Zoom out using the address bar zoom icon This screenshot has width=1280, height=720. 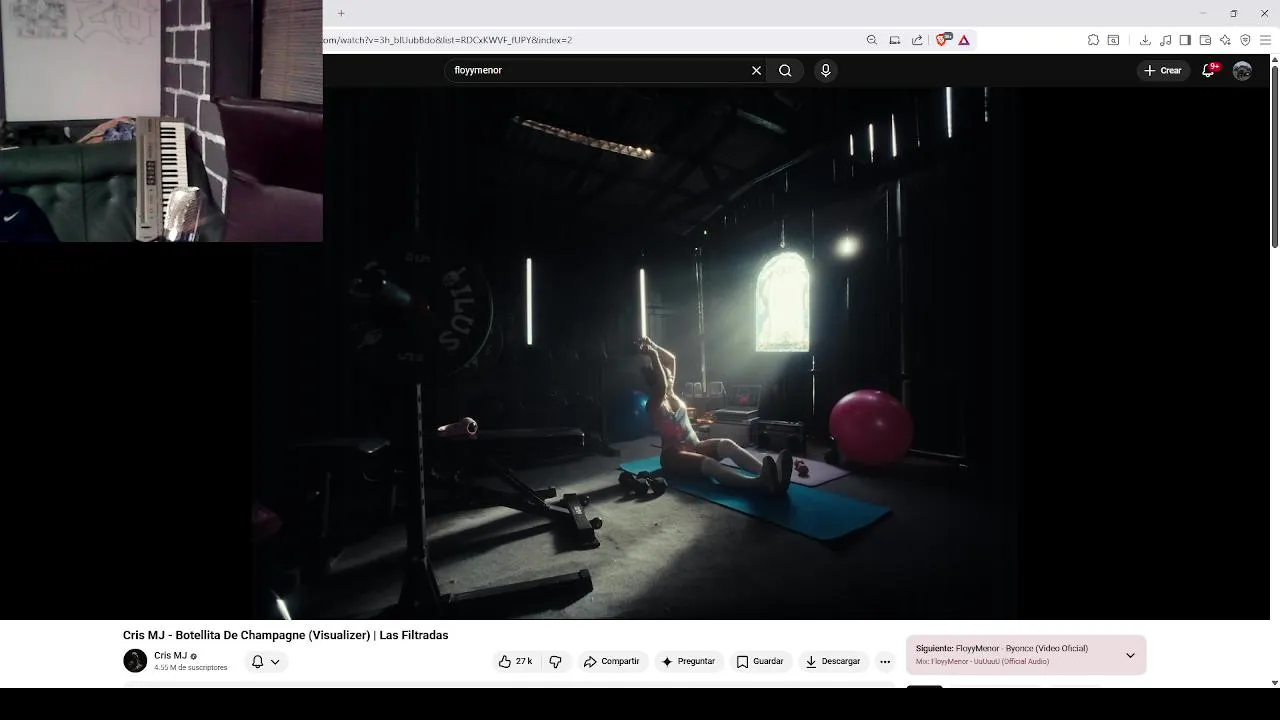(871, 40)
